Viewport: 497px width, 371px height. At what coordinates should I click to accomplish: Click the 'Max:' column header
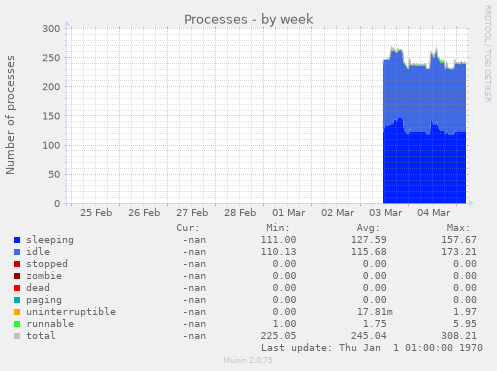[x=458, y=228]
